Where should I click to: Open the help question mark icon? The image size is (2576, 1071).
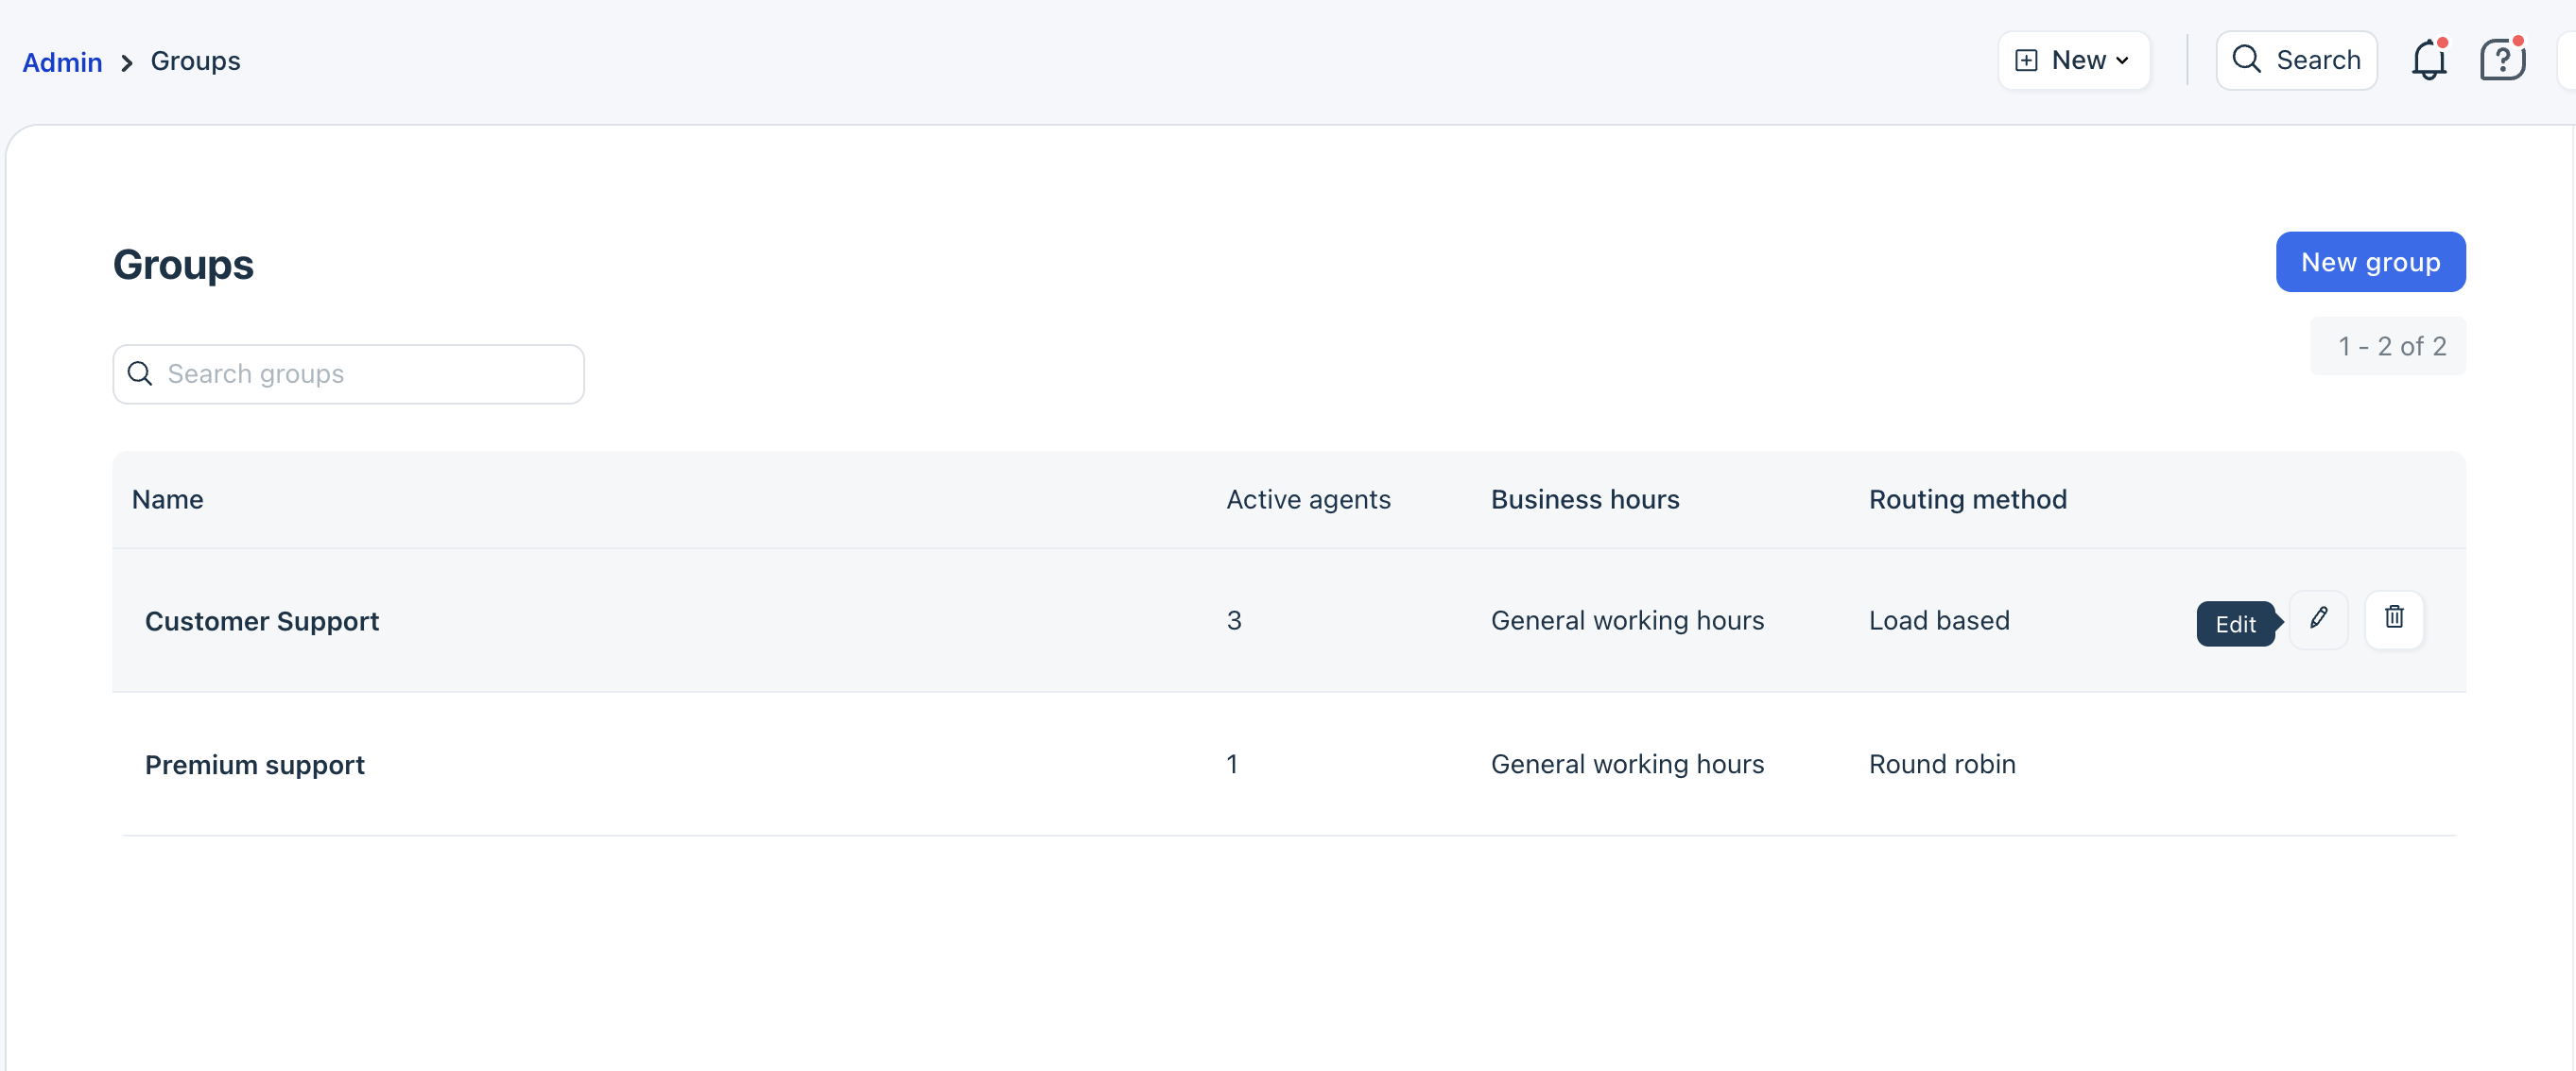(2502, 61)
